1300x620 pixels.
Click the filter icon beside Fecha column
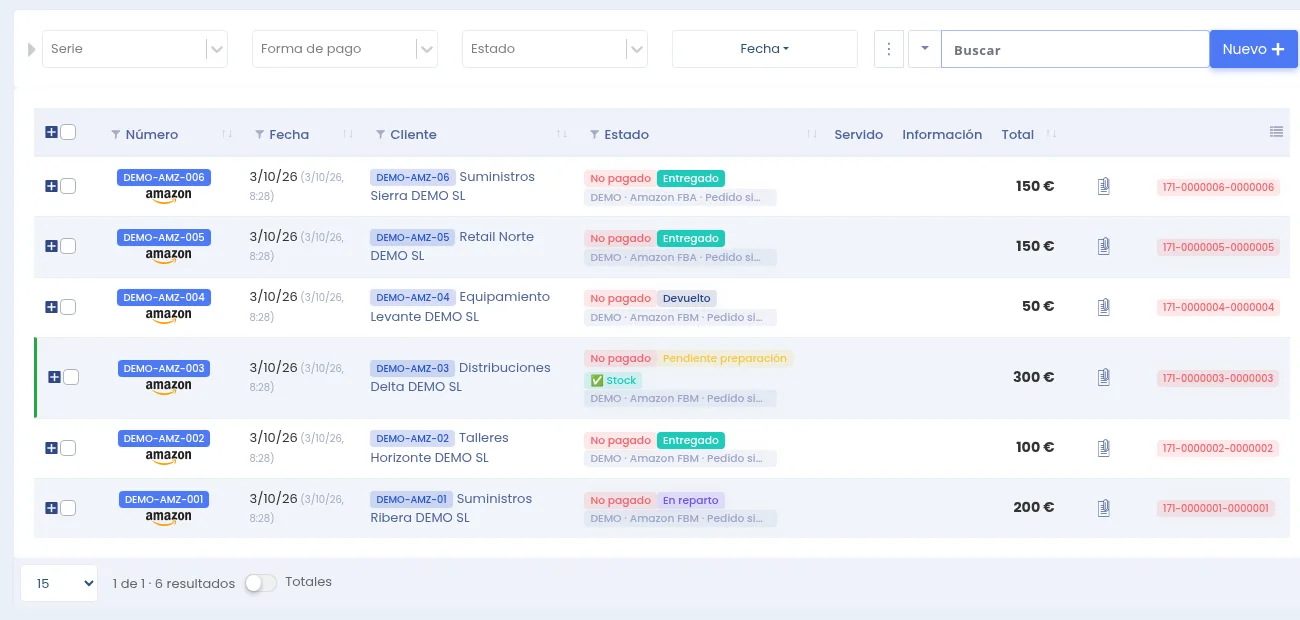(260, 134)
